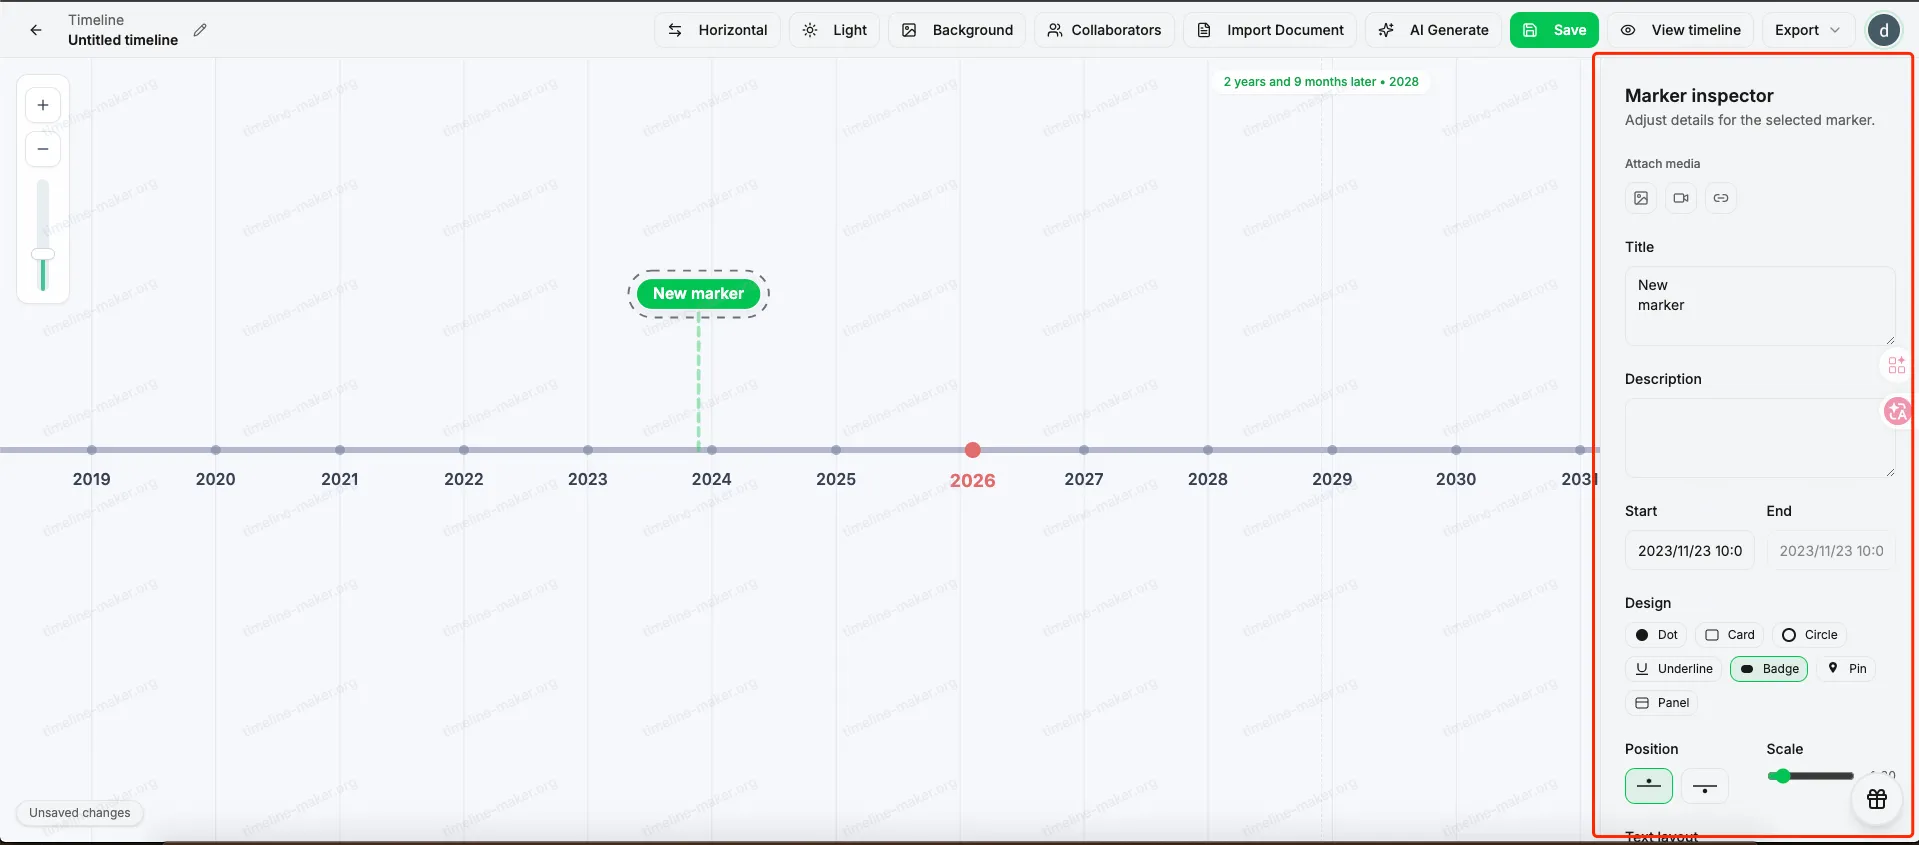The height and width of the screenshot is (845, 1919).
Task: Click the 2024 year tick on axis
Action: [x=712, y=450]
